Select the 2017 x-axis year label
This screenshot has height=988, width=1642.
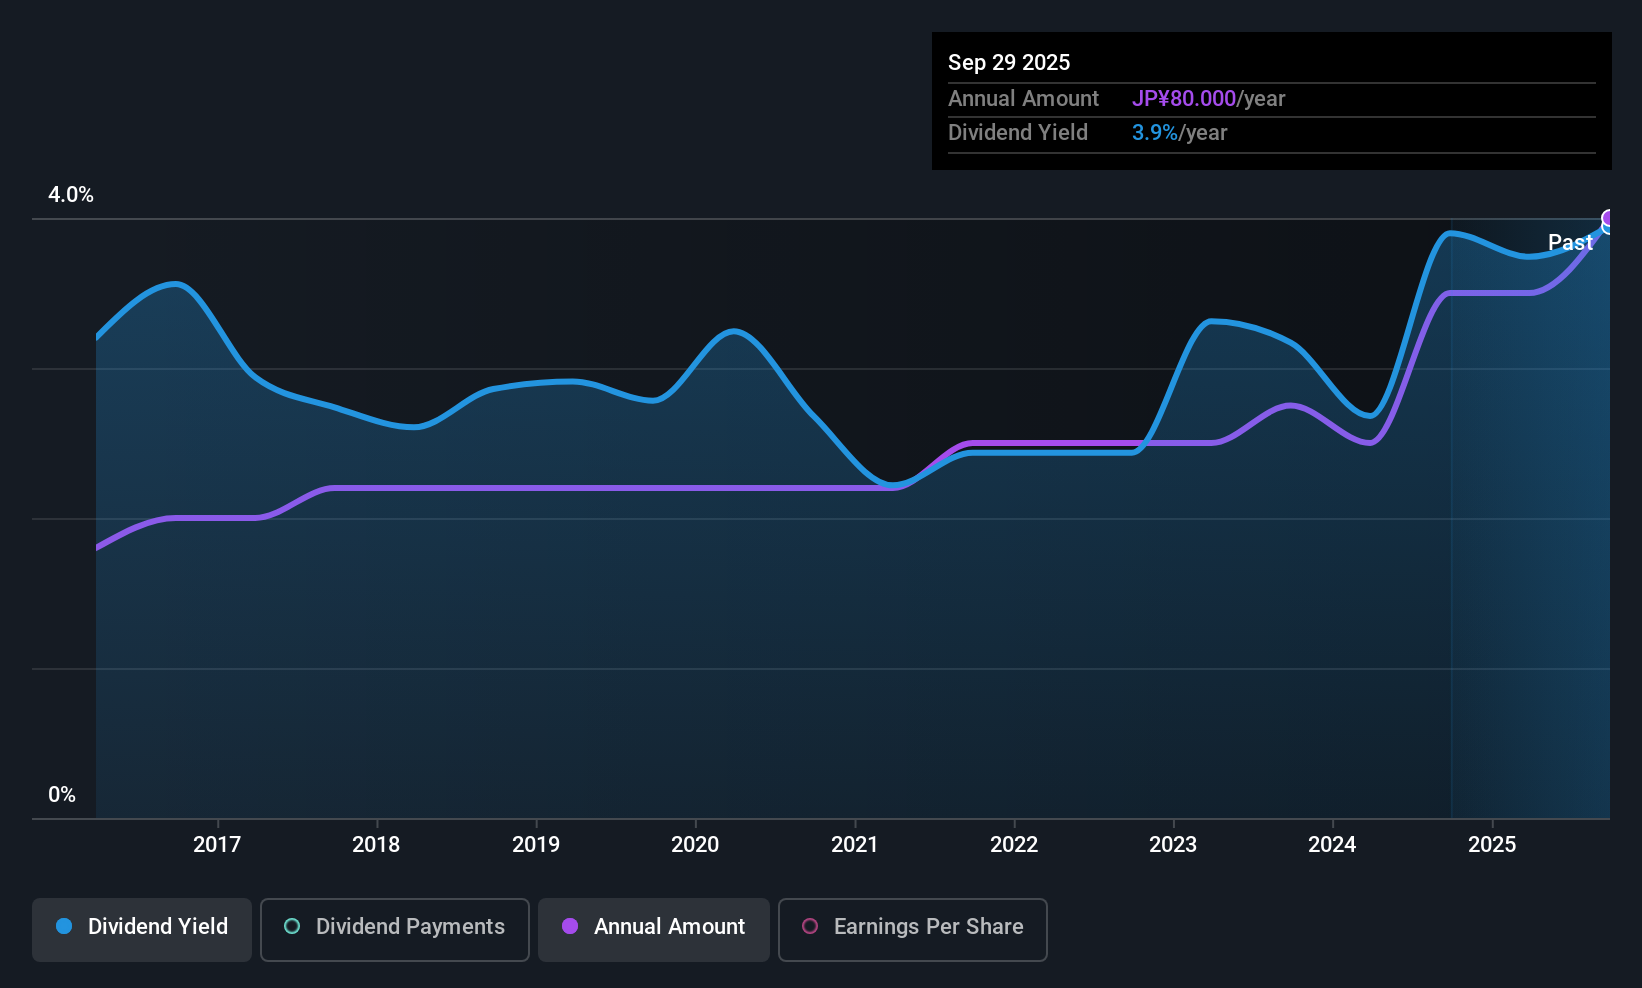coord(217,845)
